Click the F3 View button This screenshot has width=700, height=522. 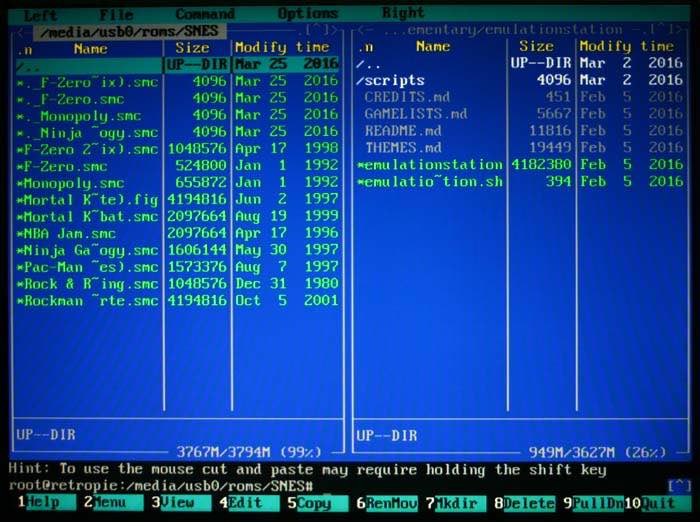[x=181, y=502]
